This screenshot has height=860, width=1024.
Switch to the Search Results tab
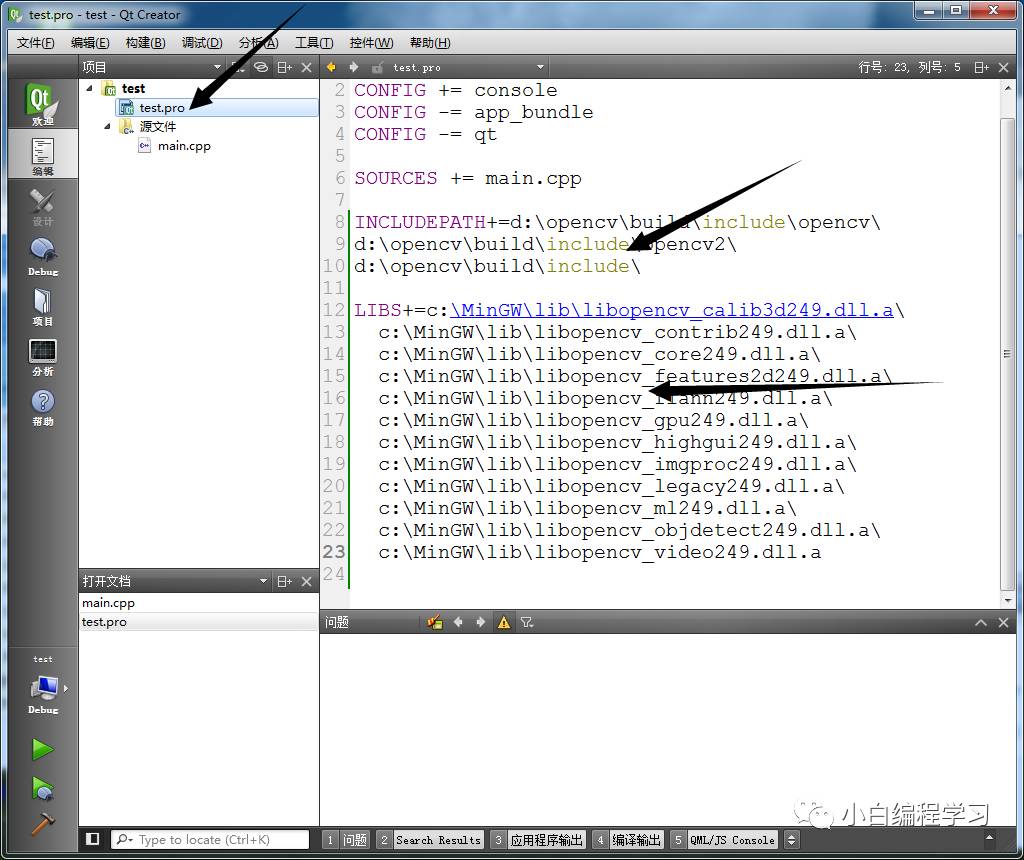(x=430, y=840)
